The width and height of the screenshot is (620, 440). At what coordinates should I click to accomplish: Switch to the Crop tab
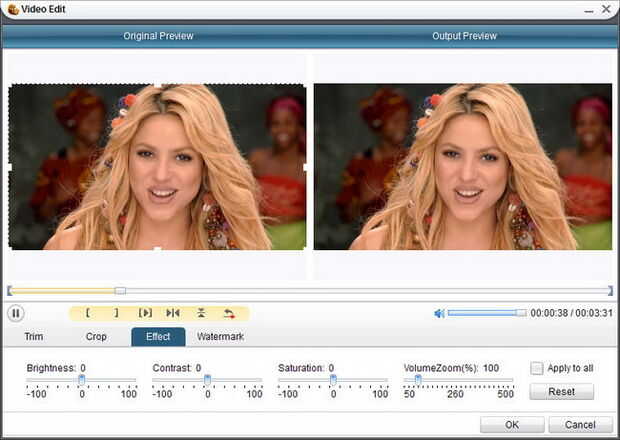tap(96, 336)
